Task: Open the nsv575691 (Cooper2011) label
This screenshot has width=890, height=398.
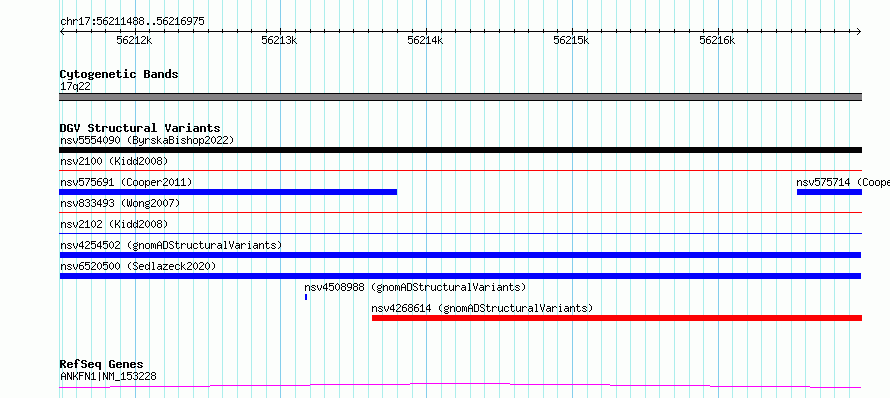Action: tap(126, 182)
